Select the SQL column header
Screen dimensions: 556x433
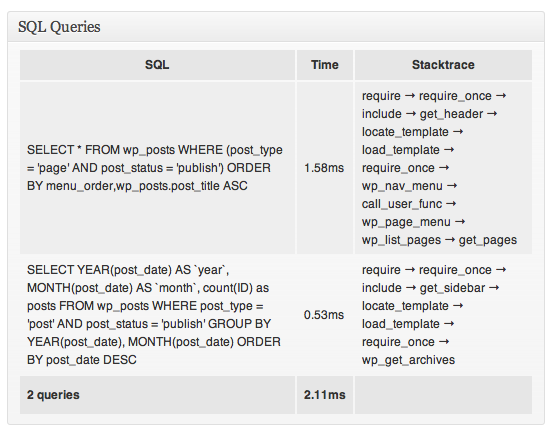[x=157, y=65]
